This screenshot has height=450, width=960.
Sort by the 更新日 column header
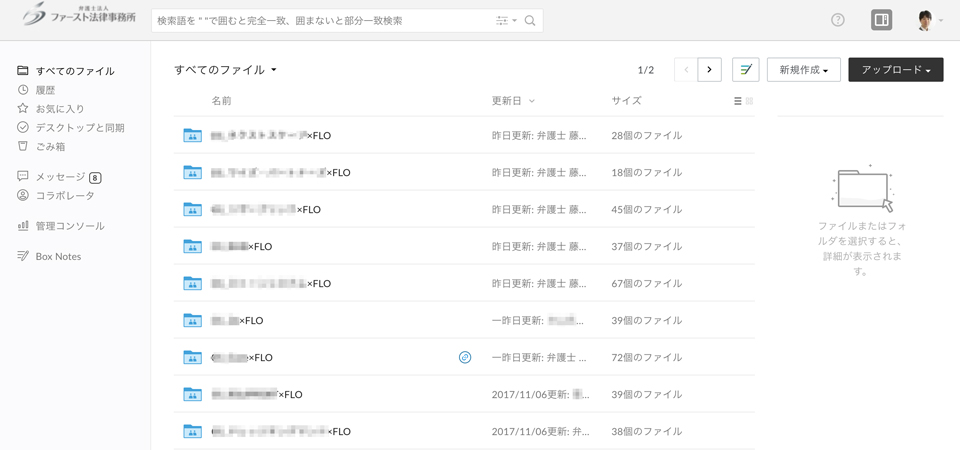tap(513, 101)
